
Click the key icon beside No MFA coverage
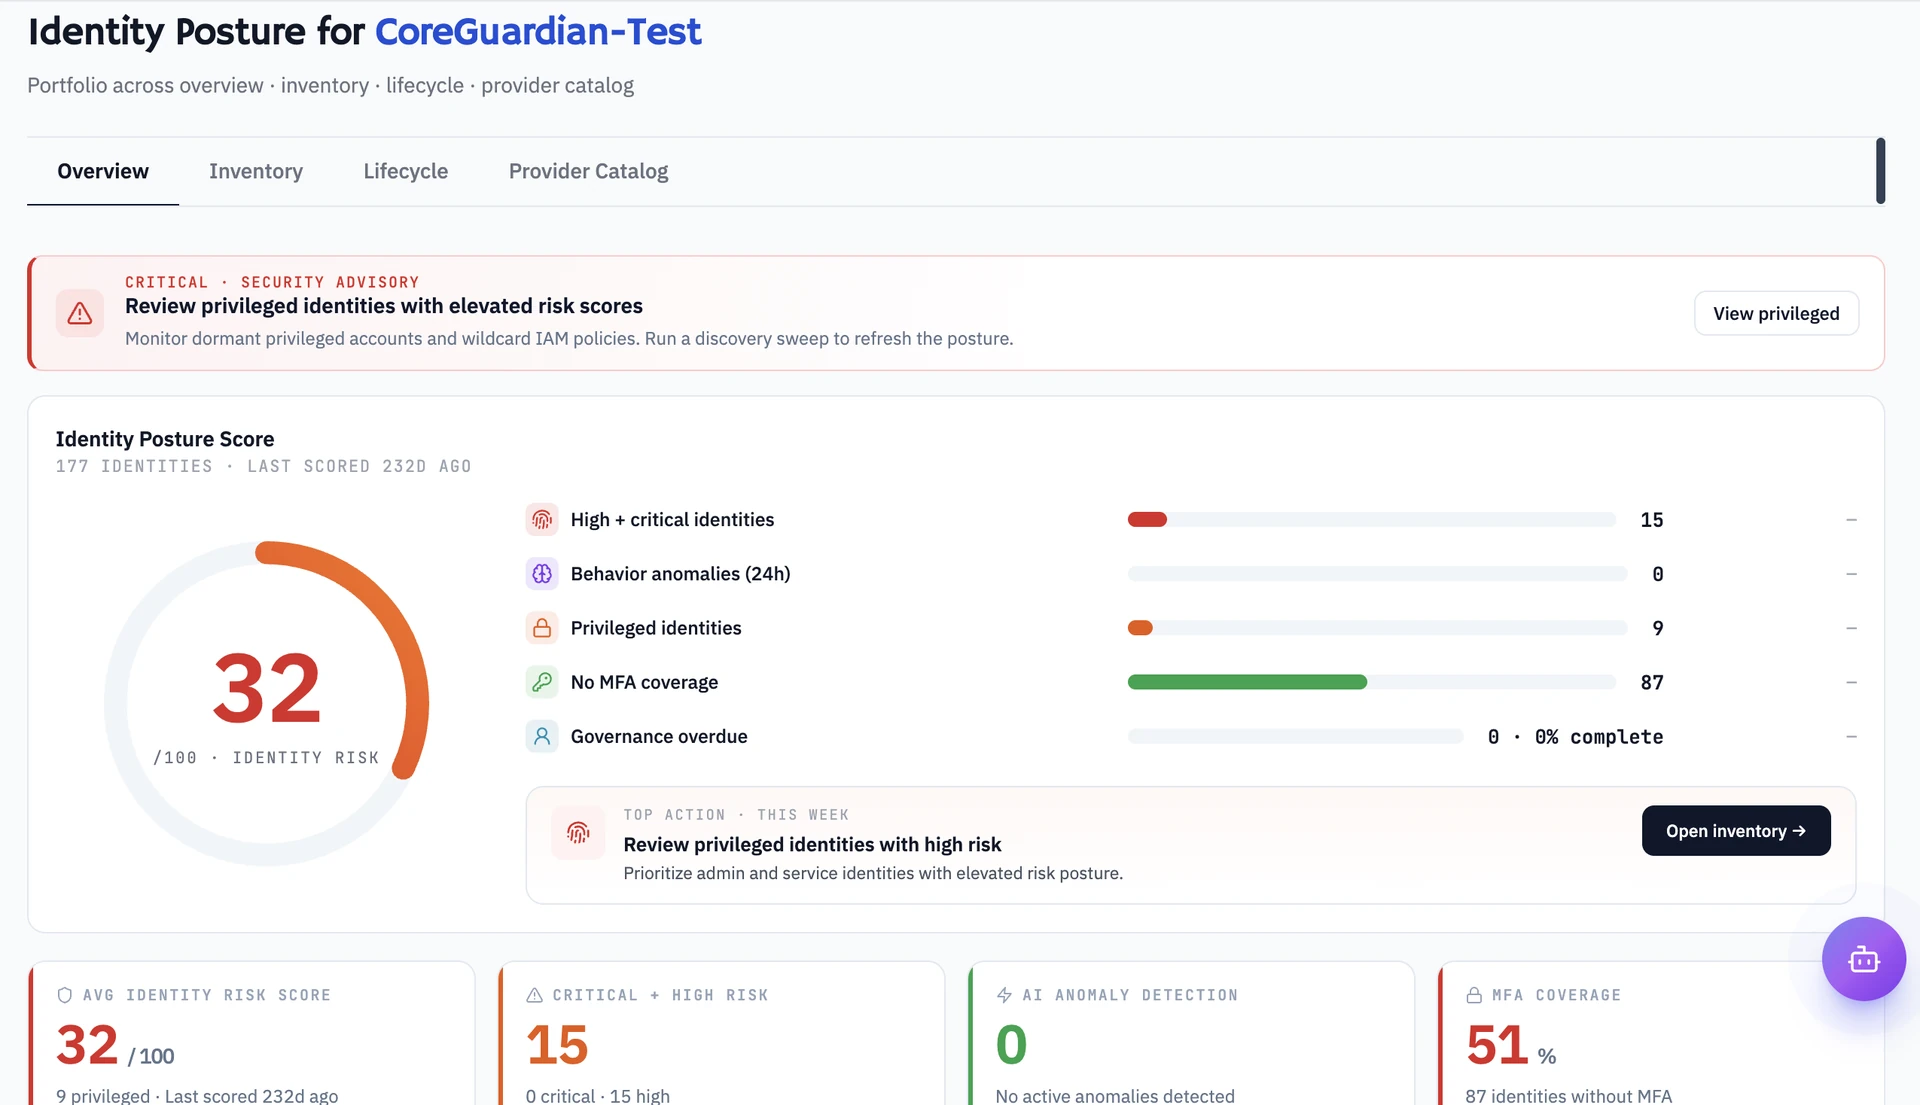pos(542,682)
